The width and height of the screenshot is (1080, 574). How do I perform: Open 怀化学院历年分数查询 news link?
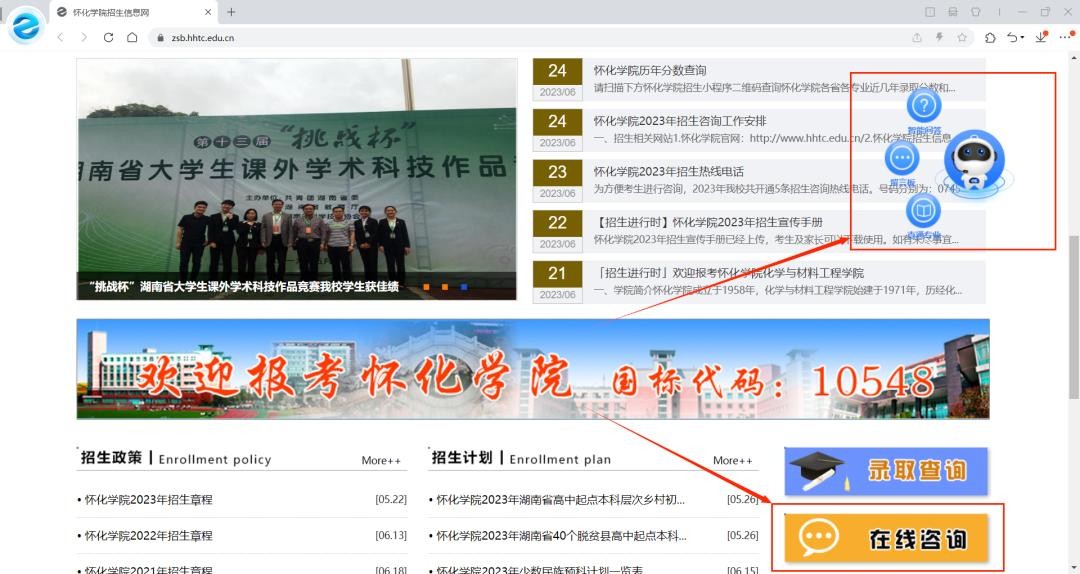click(650, 70)
